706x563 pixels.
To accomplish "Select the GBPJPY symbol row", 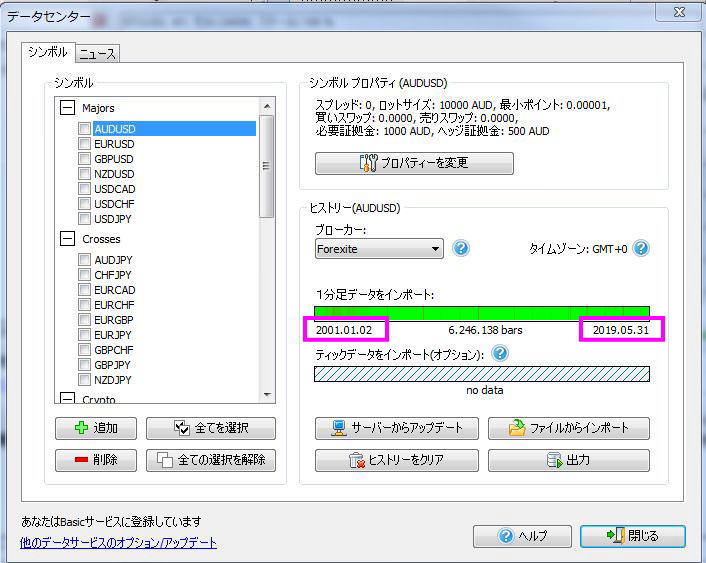I will click(x=112, y=364).
